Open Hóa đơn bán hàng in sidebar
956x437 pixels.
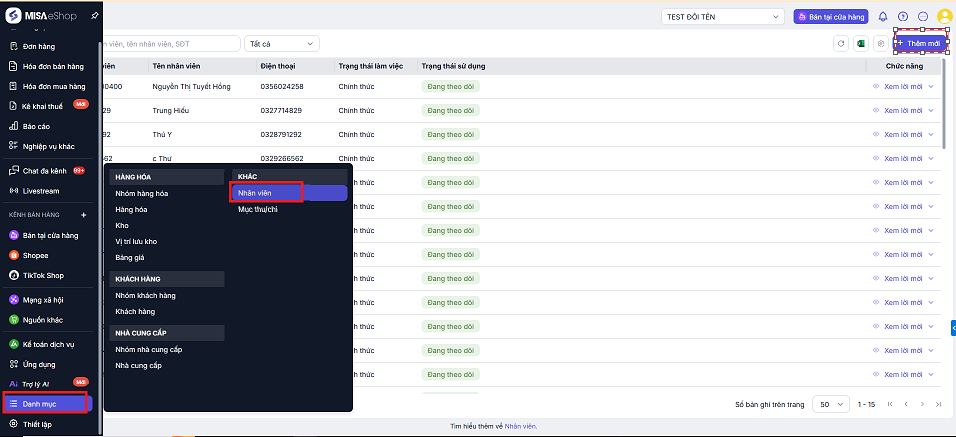[48, 66]
